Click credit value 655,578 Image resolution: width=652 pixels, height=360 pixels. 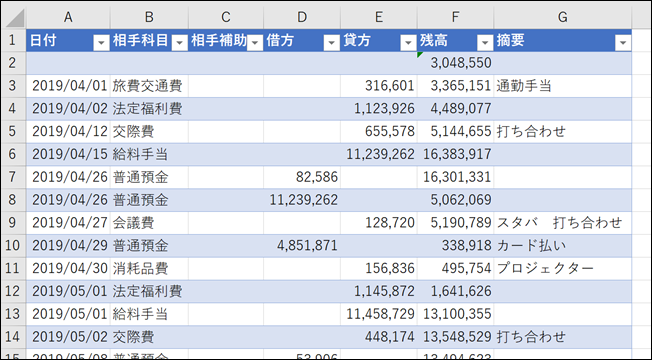click(379, 131)
